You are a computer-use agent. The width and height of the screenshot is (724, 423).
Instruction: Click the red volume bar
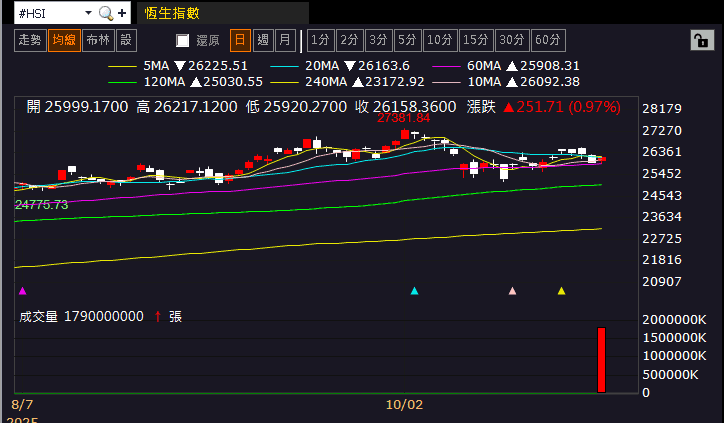pyautogui.click(x=601, y=360)
